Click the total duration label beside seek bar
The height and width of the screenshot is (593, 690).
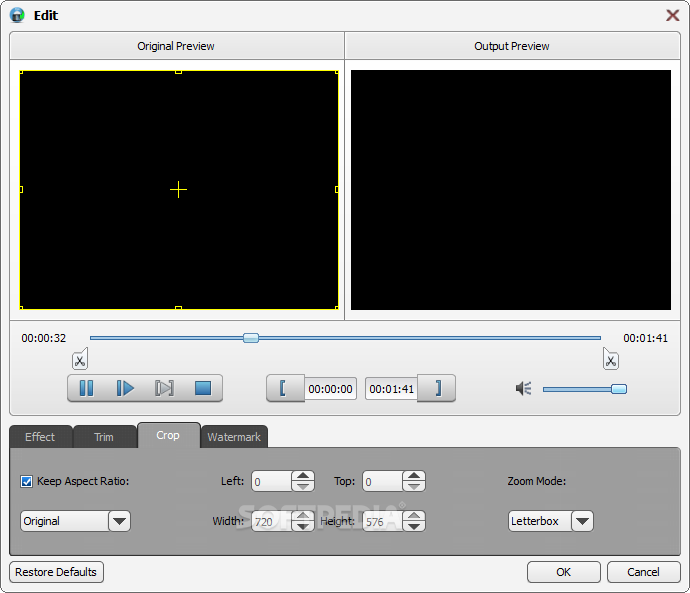point(645,338)
